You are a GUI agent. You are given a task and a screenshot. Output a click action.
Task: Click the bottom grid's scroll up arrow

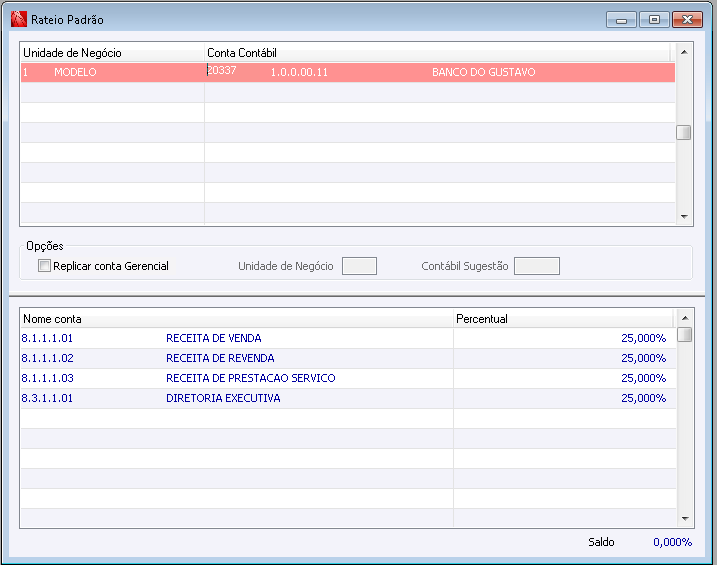click(685, 318)
